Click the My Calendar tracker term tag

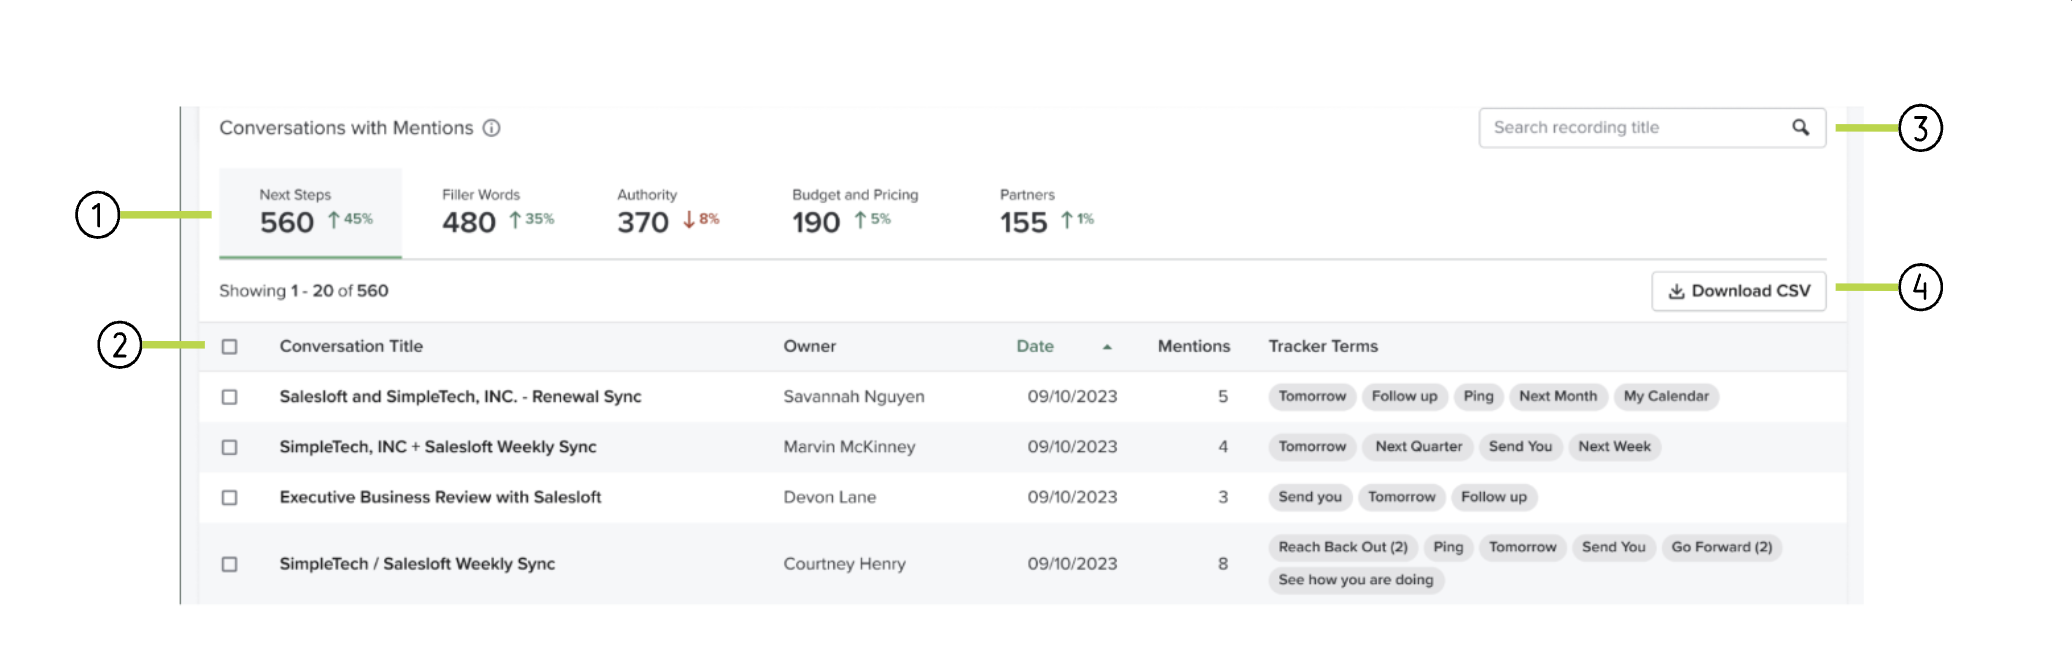pos(1666,397)
